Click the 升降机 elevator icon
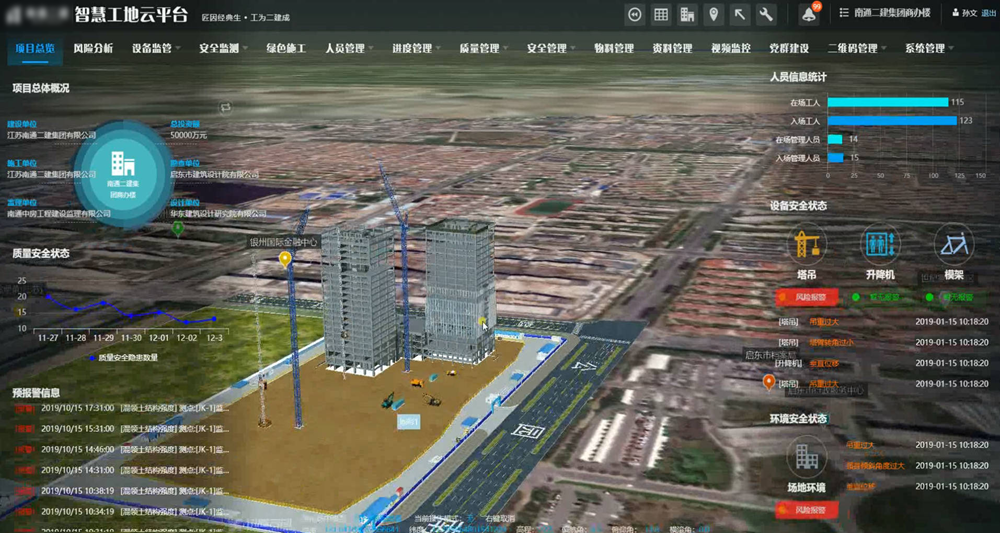 [x=880, y=244]
